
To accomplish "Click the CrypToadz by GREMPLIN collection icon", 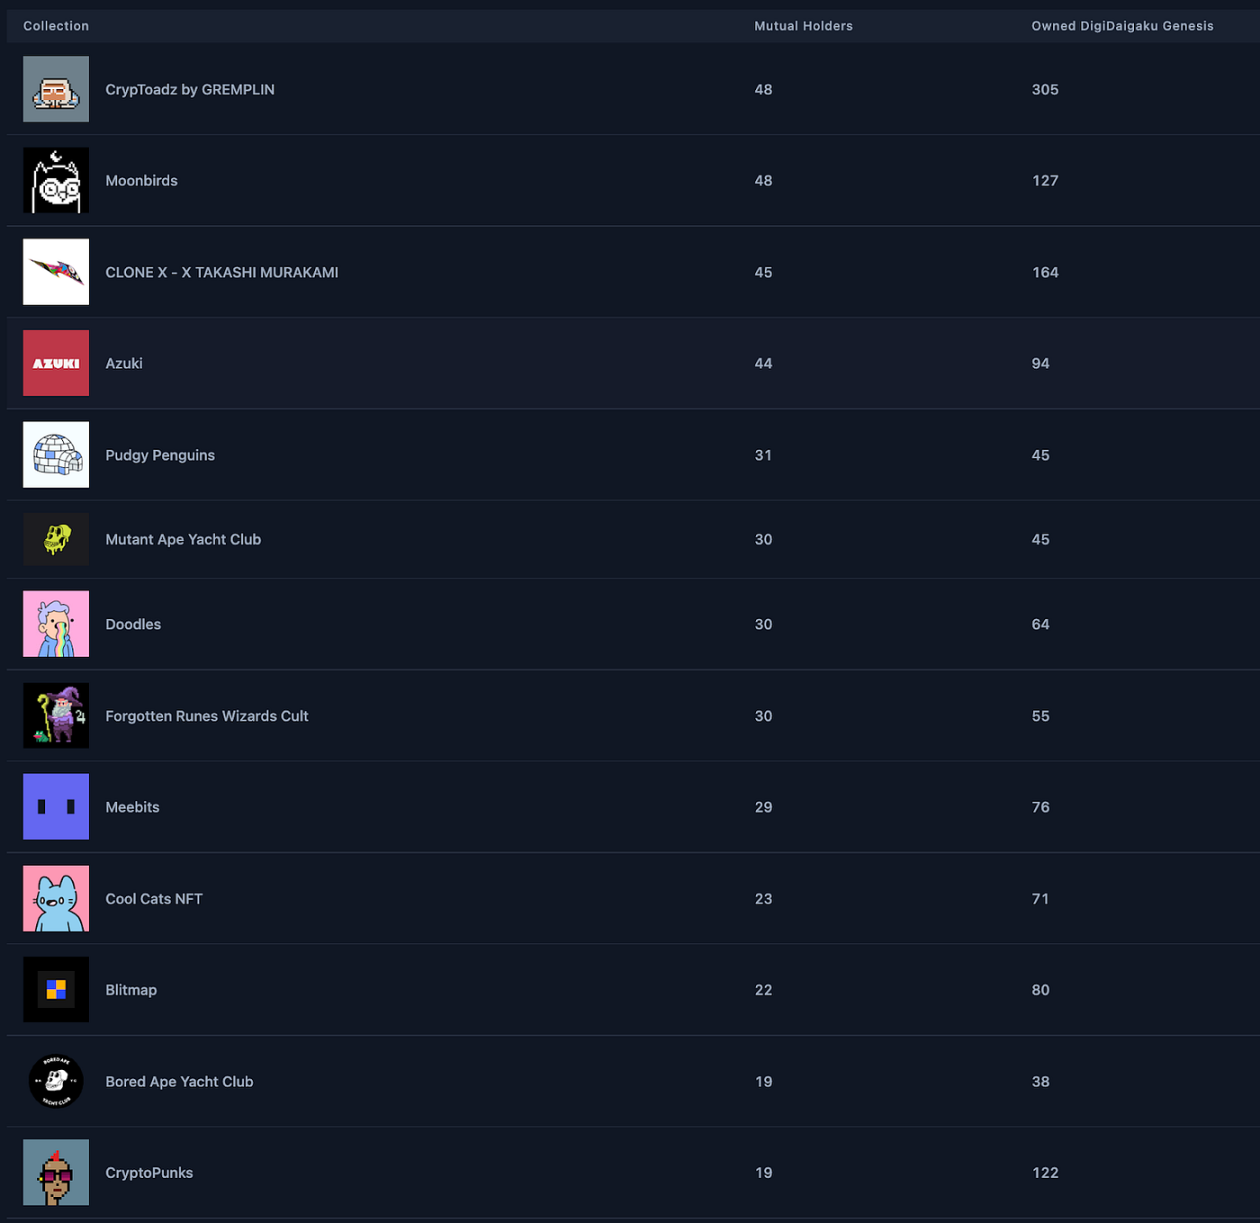I will 56,89.
